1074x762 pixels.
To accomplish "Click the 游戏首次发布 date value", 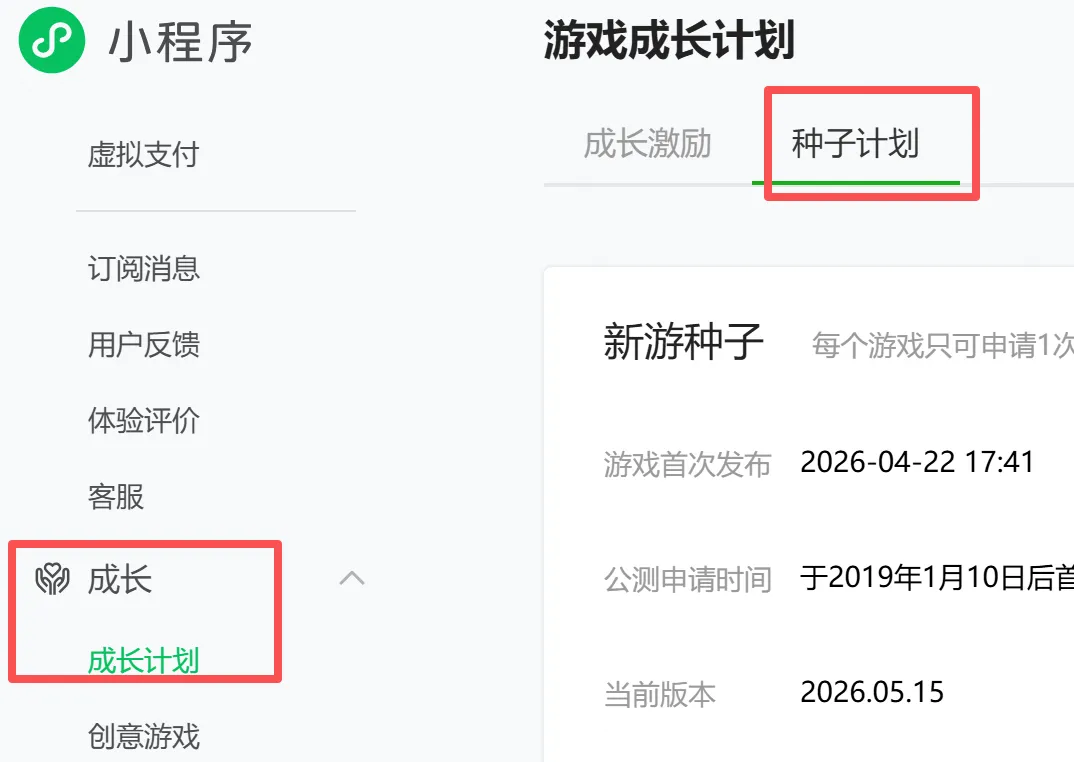I will pyautogui.click(x=917, y=462).
